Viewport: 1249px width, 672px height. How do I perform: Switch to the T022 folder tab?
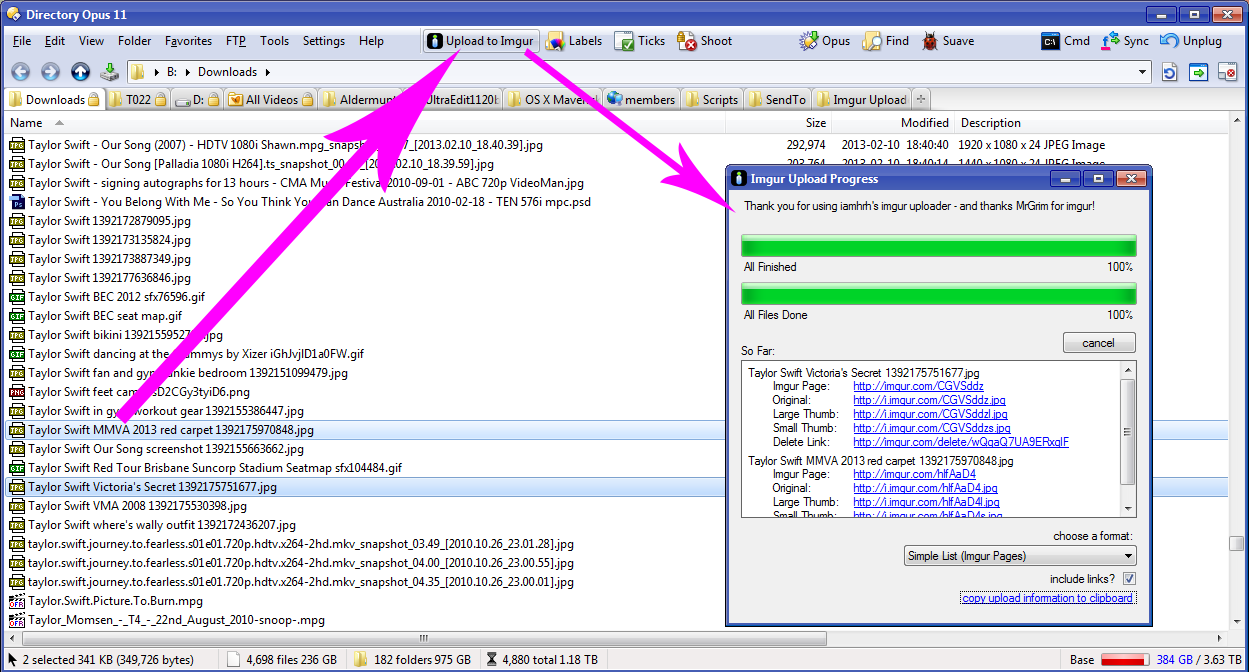[136, 99]
